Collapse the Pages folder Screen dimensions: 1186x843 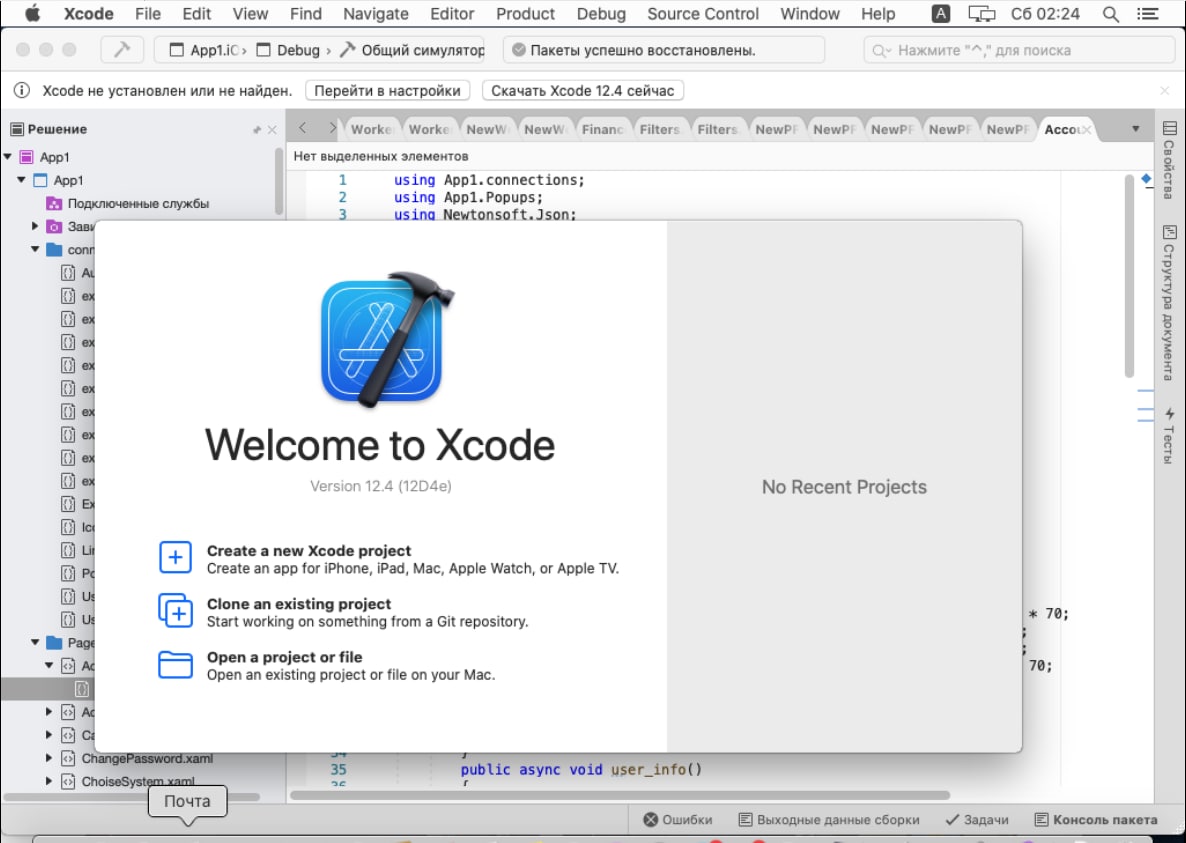coord(35,642)
